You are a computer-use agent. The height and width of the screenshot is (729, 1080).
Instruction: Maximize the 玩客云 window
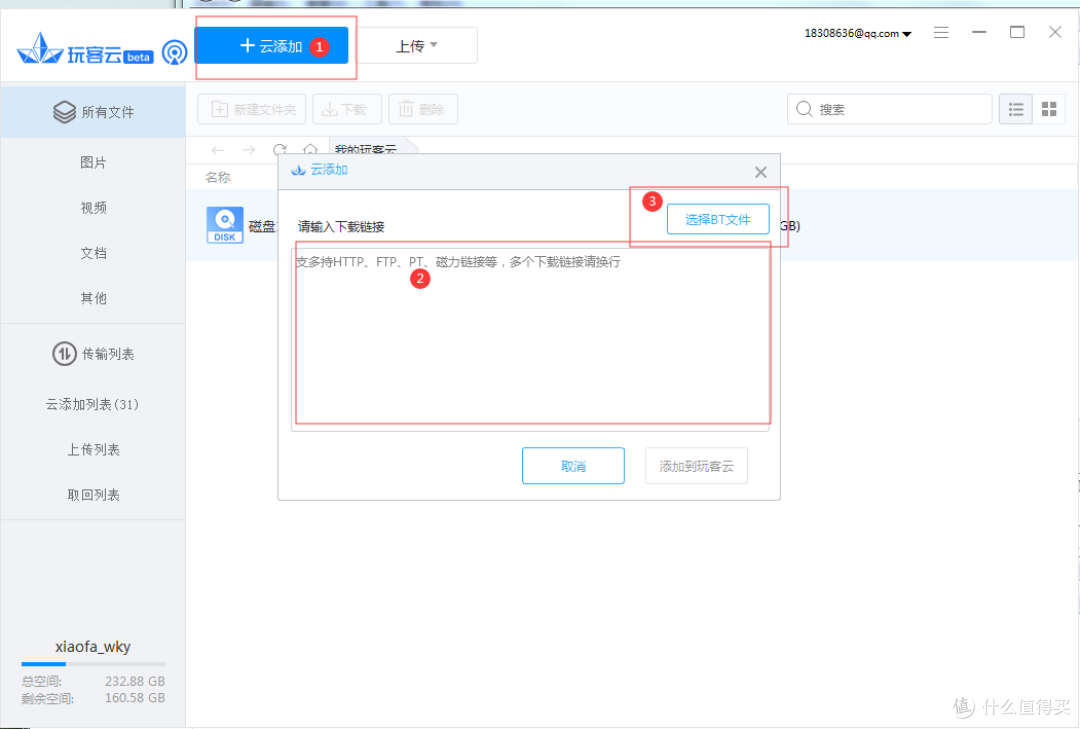1017,32
